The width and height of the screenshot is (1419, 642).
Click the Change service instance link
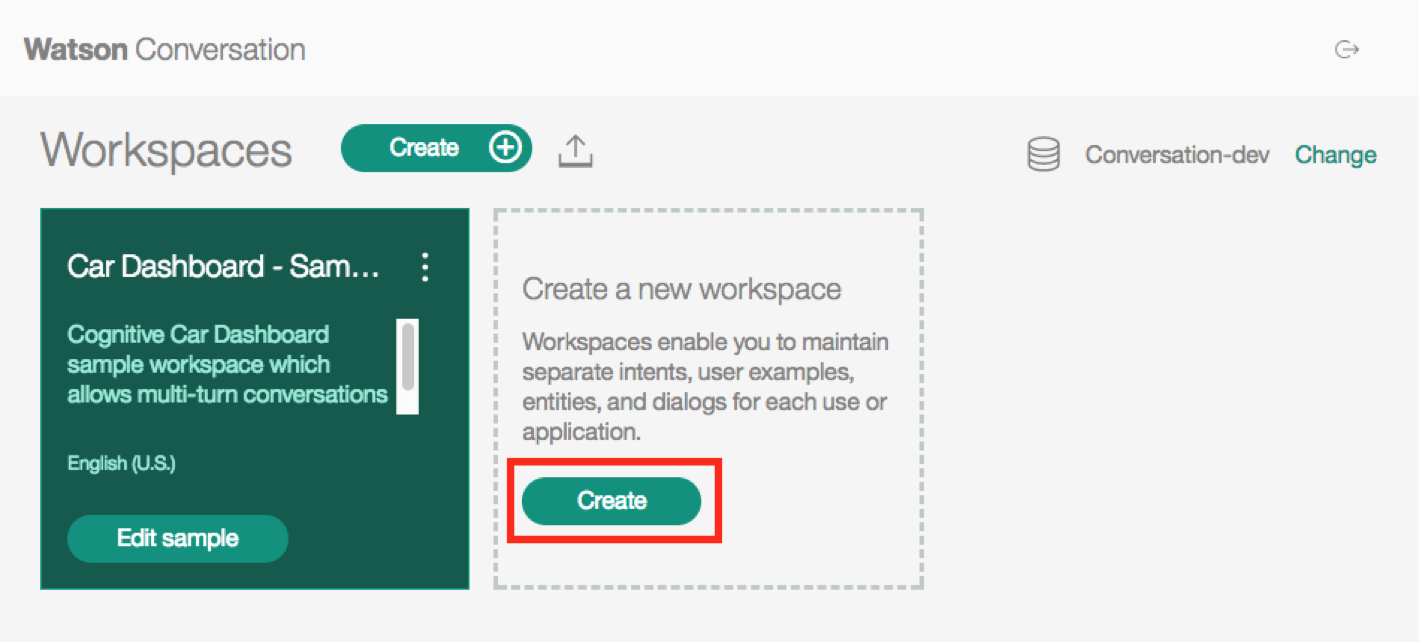[x=1335, y=155]
